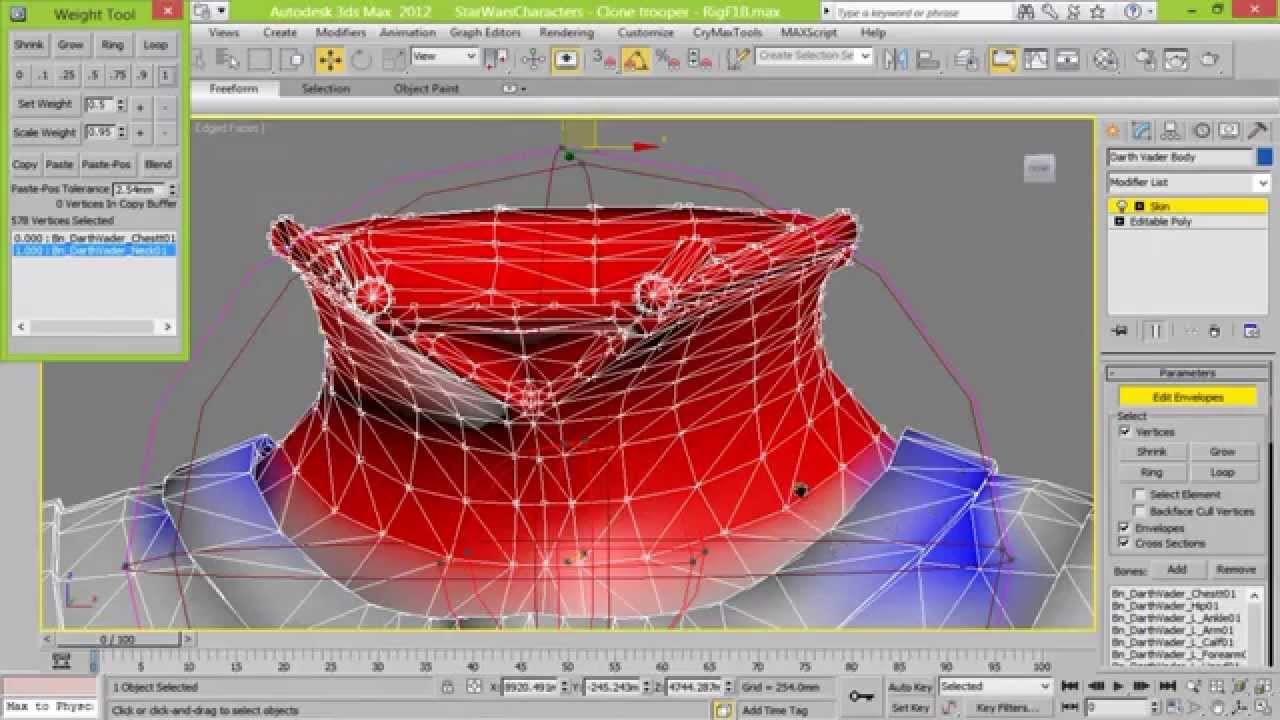
Task: Open the Modify command panel tab
Action: click(1141, 131)
